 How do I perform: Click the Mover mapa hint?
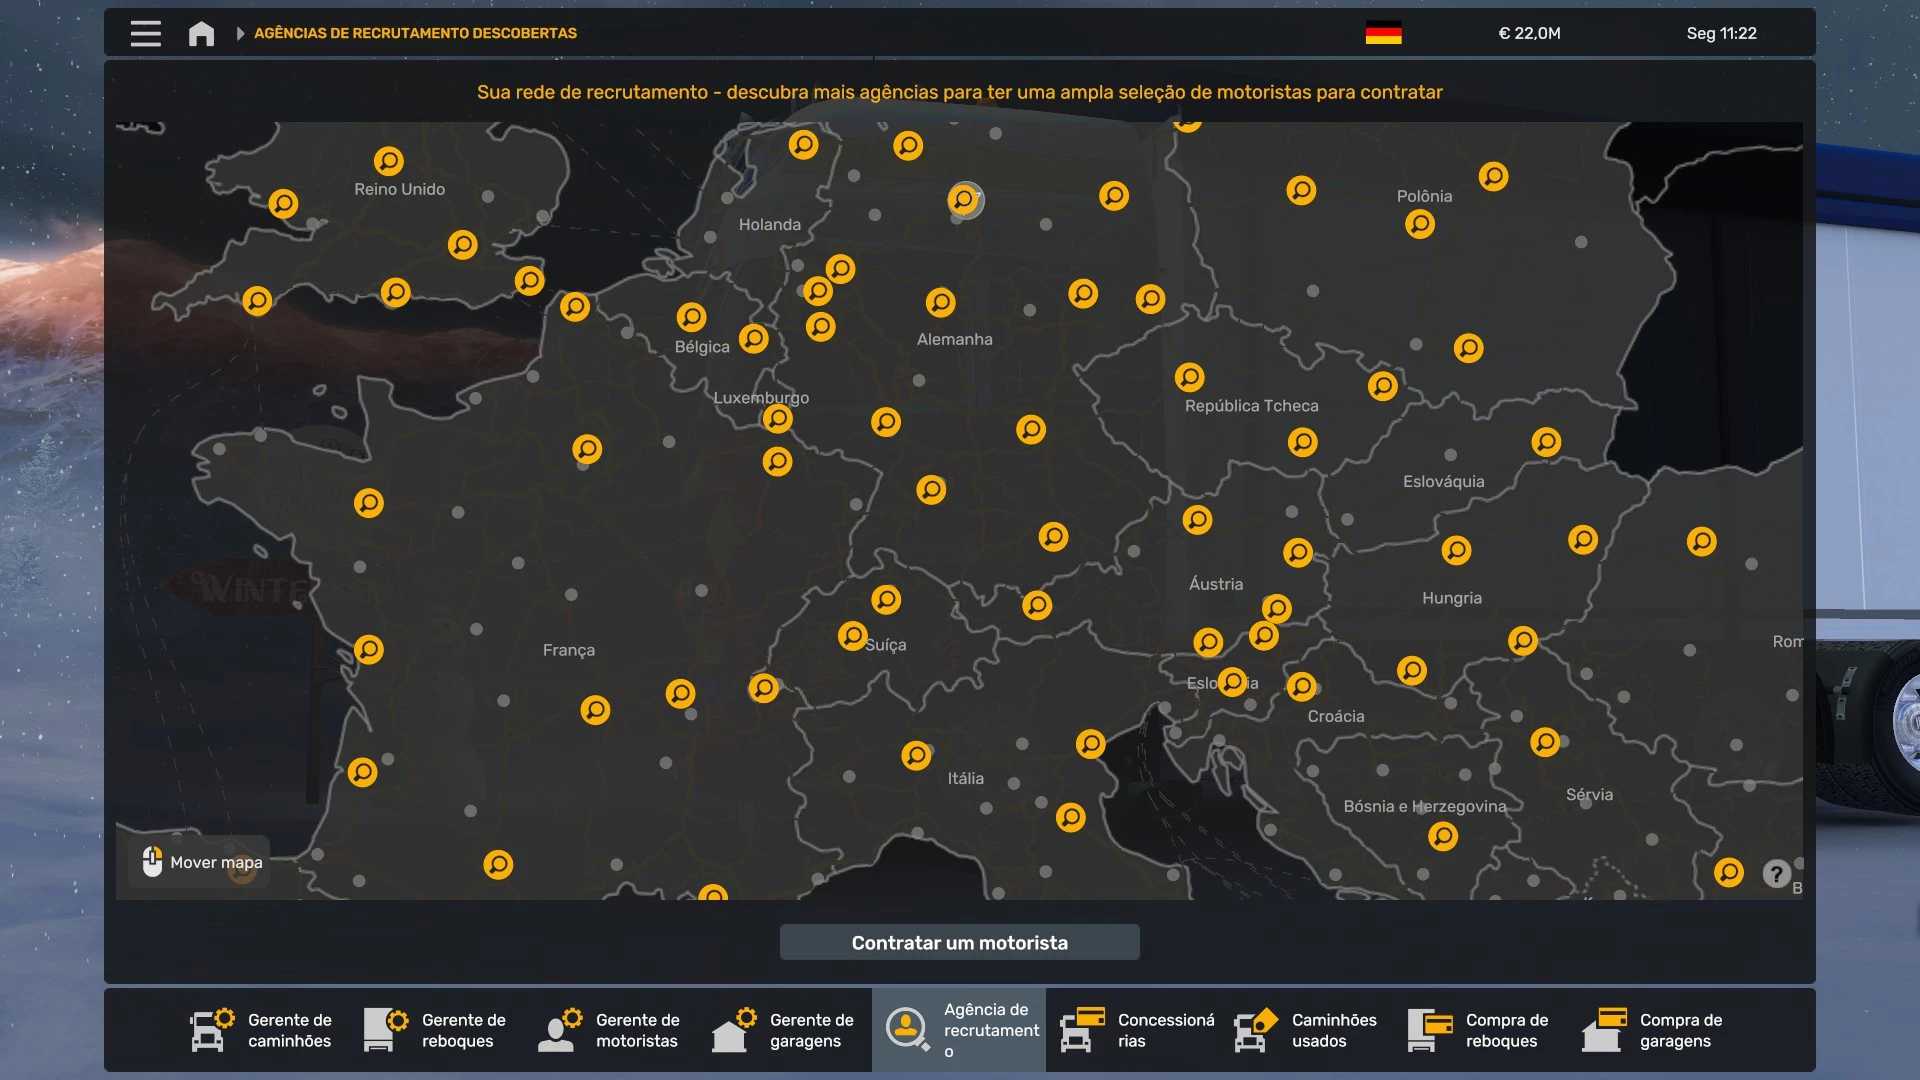click(x=199, y=862)
